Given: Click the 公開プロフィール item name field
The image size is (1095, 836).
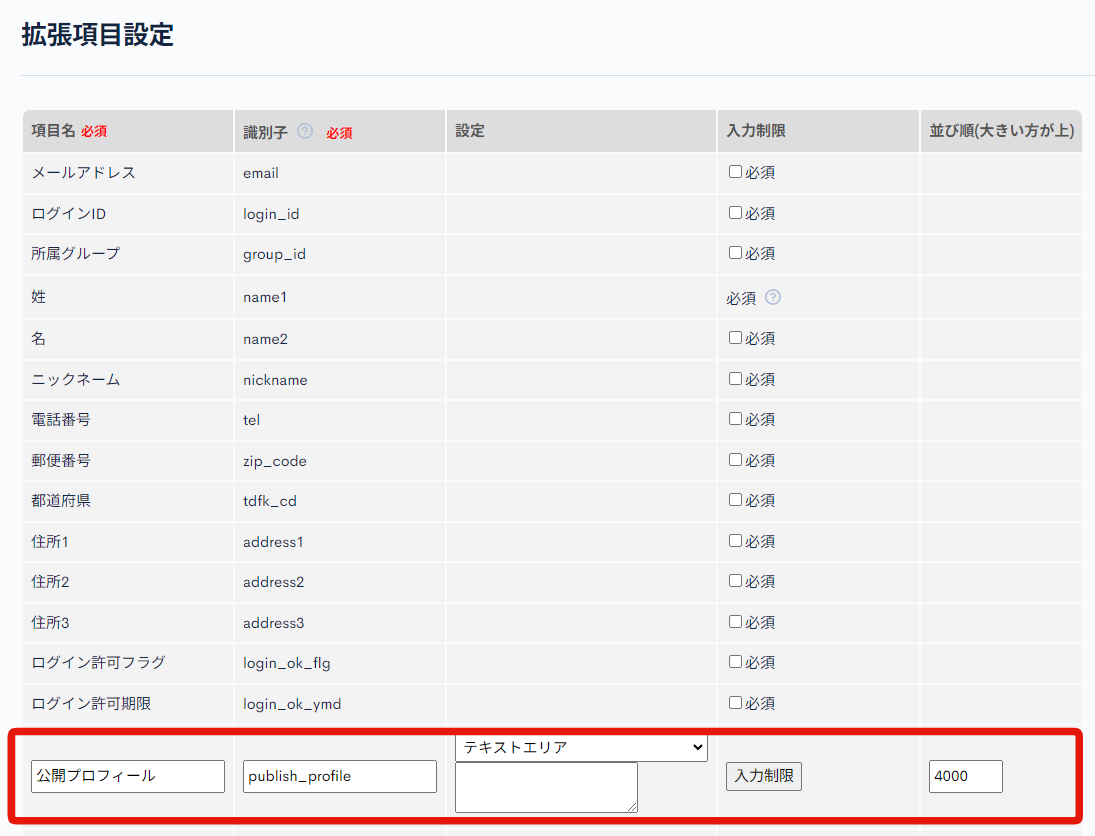Looking at the screenshot, I should 128,776.
